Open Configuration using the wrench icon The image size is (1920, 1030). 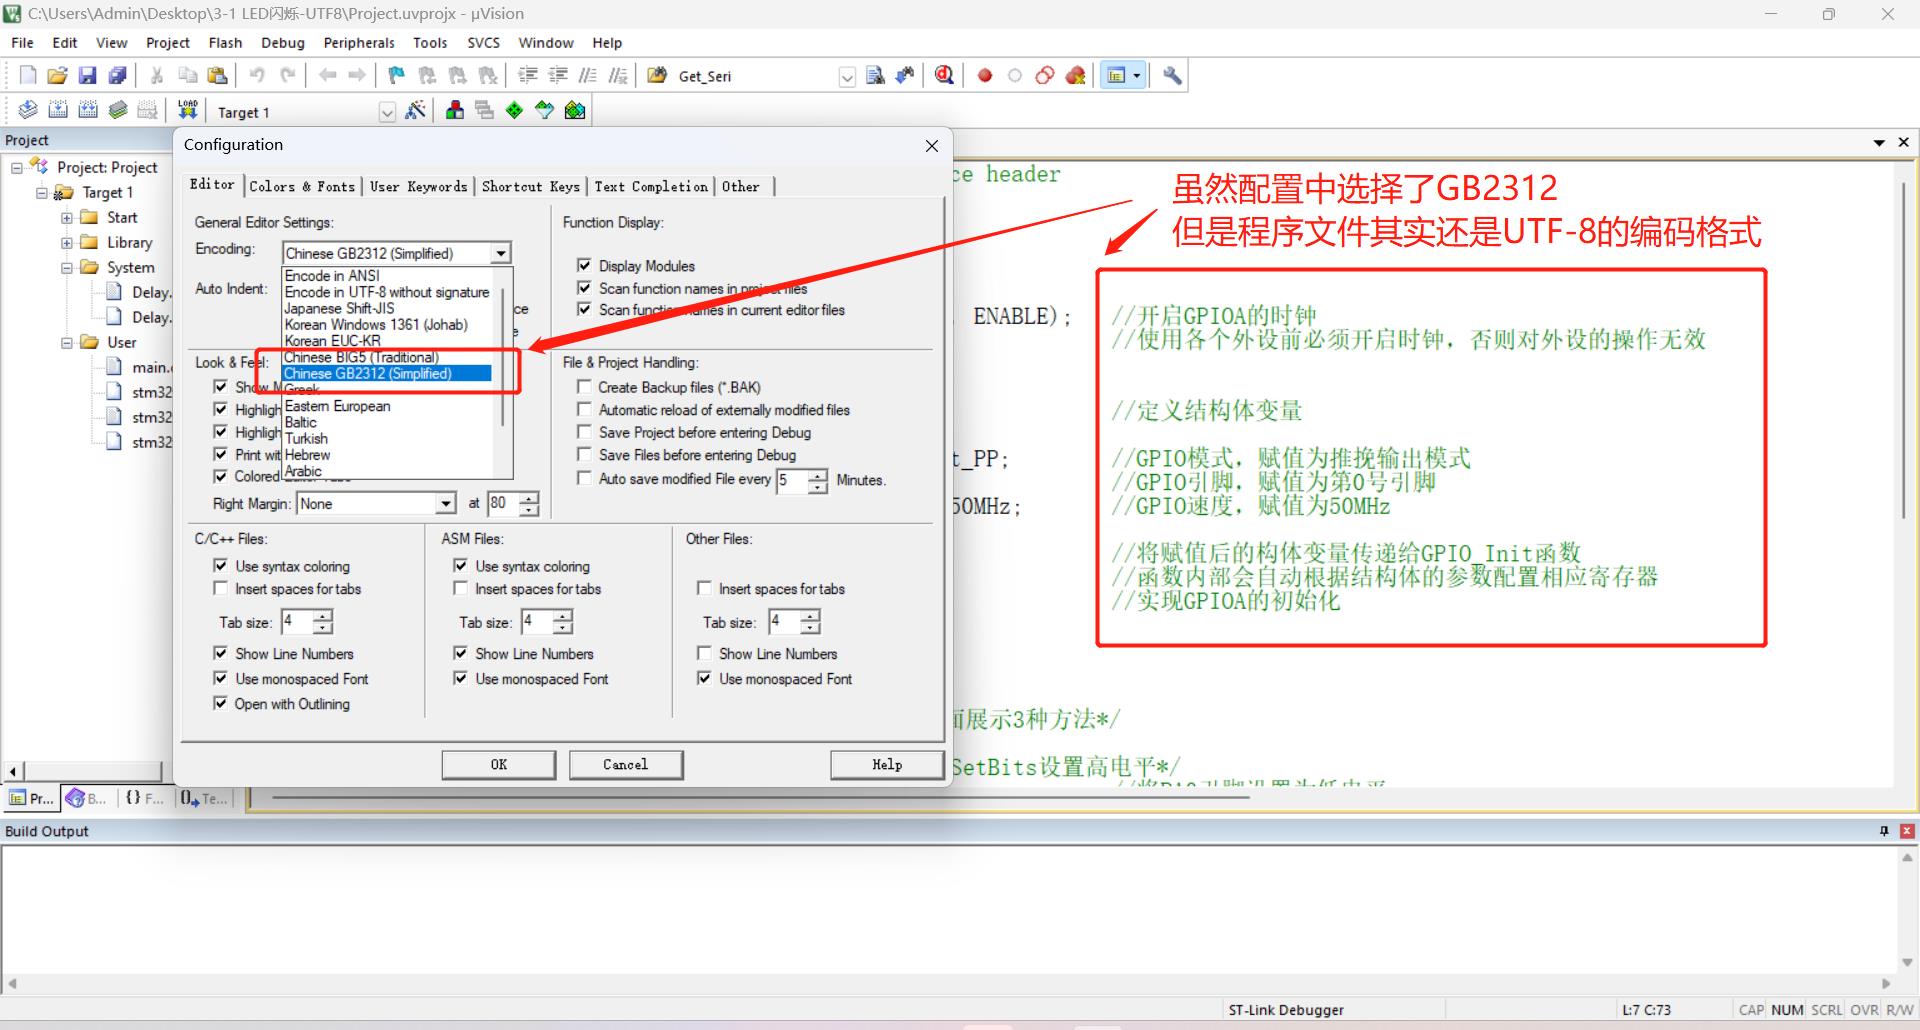1172,75
